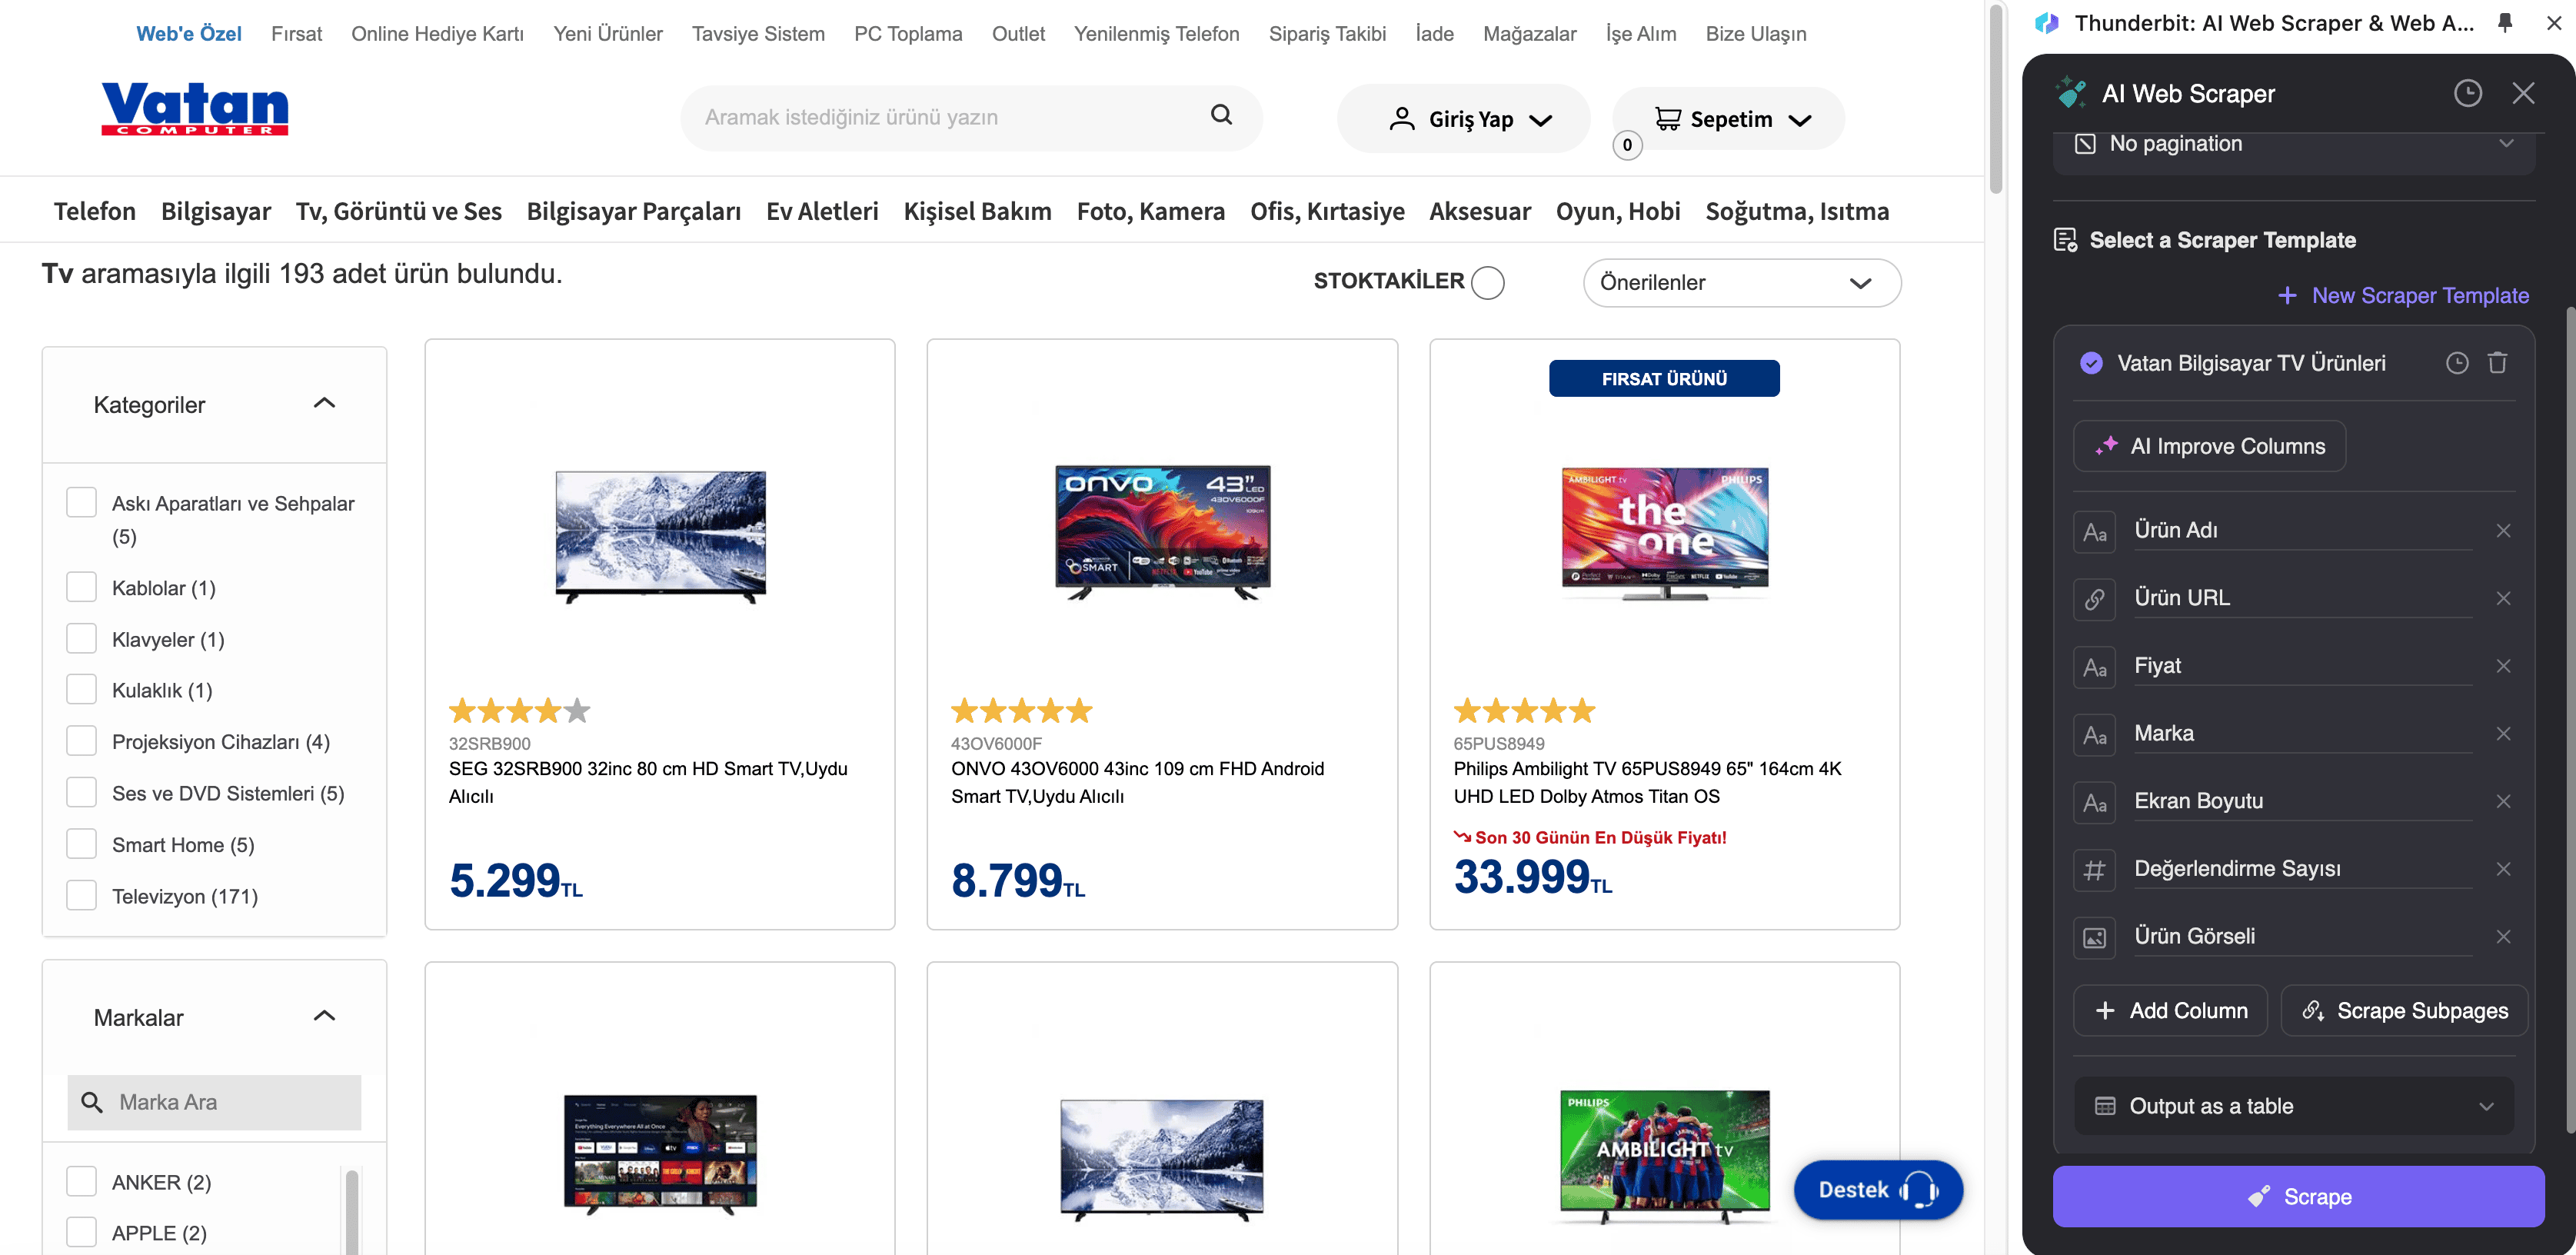This screenshot has width=2576, height=1255.
Task: Pin the Thunderbit extension panel
Action: click(x=2505, y=23)
